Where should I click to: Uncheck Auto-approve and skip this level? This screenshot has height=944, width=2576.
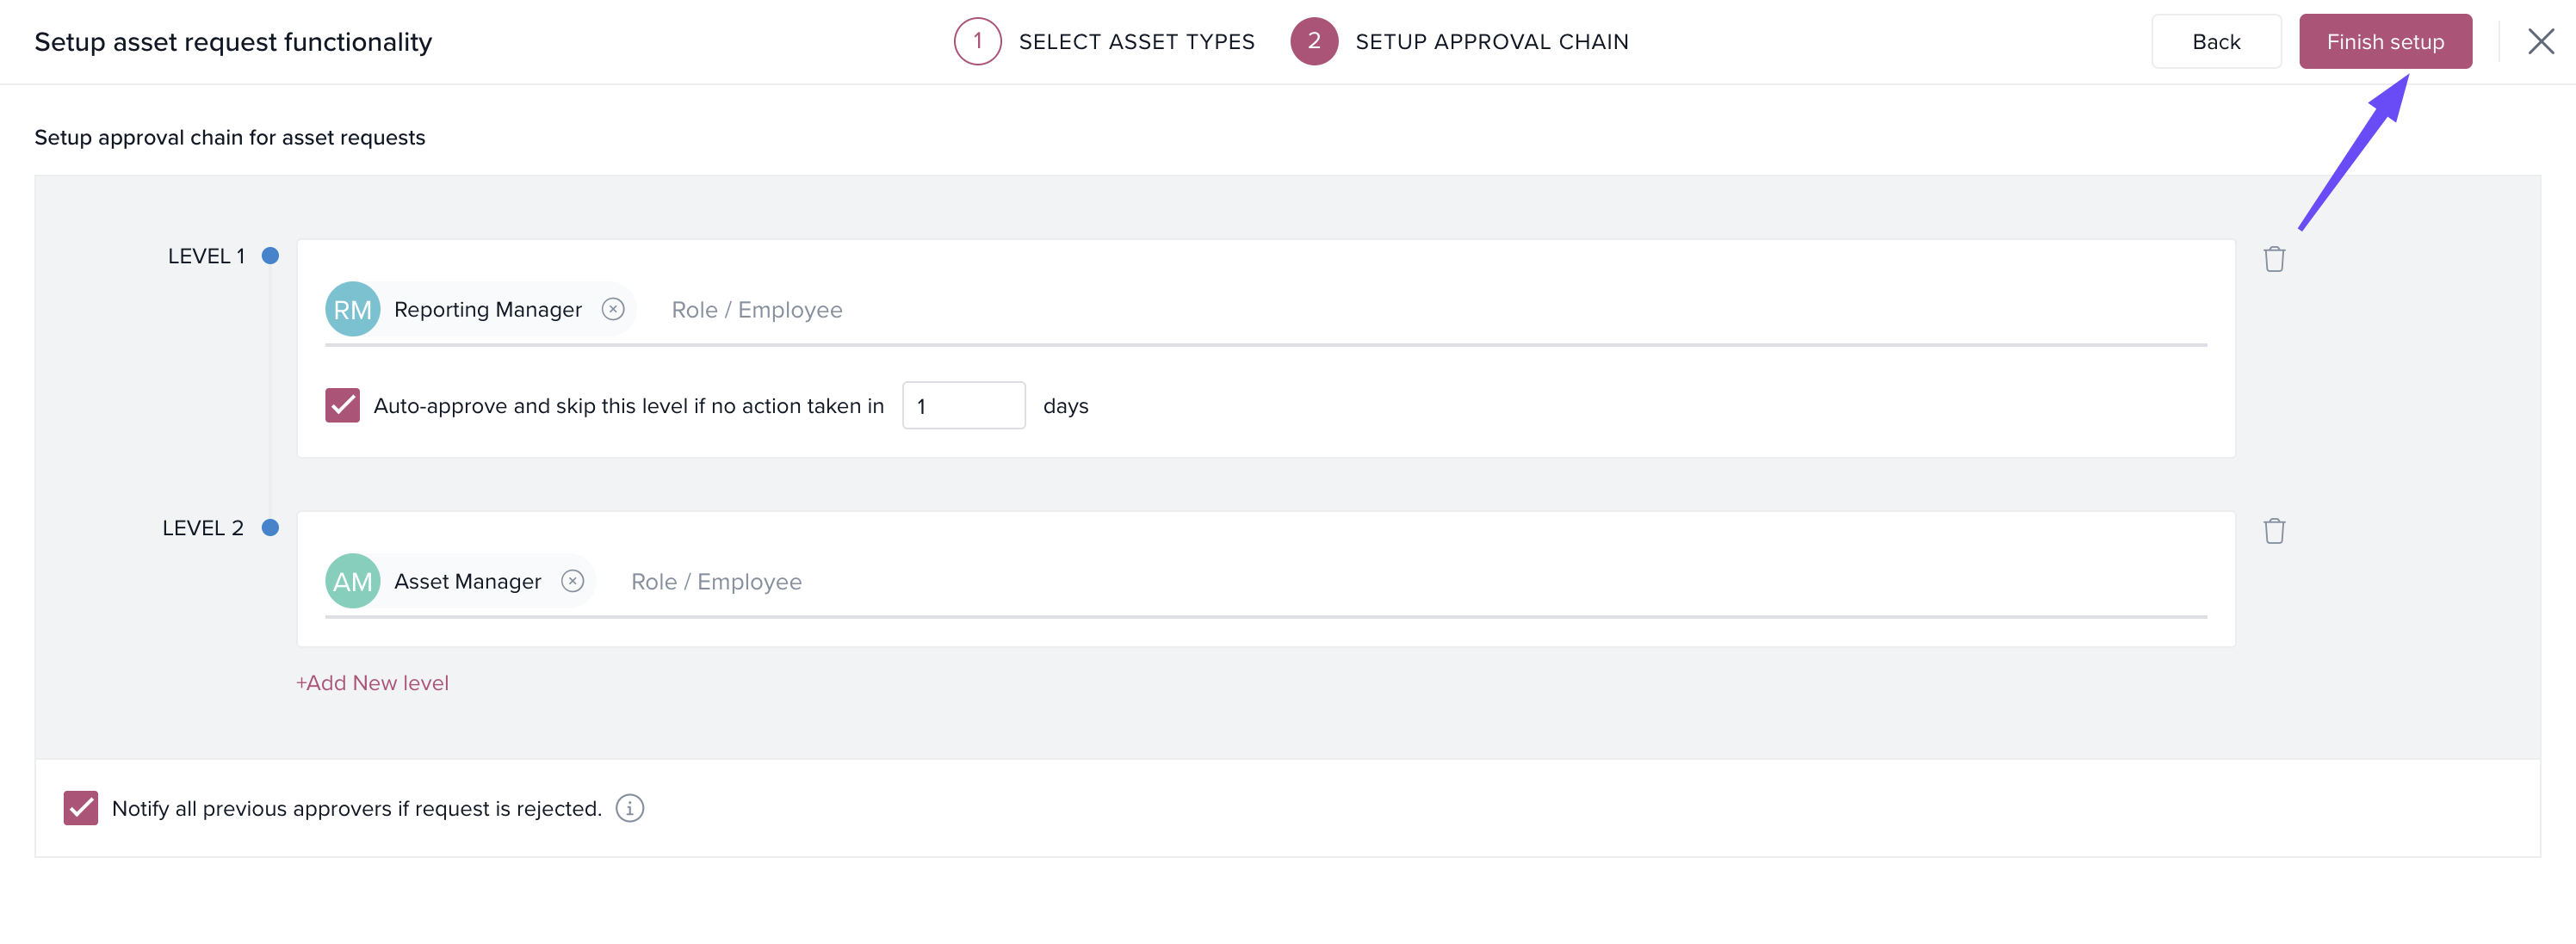coord(342,406)
